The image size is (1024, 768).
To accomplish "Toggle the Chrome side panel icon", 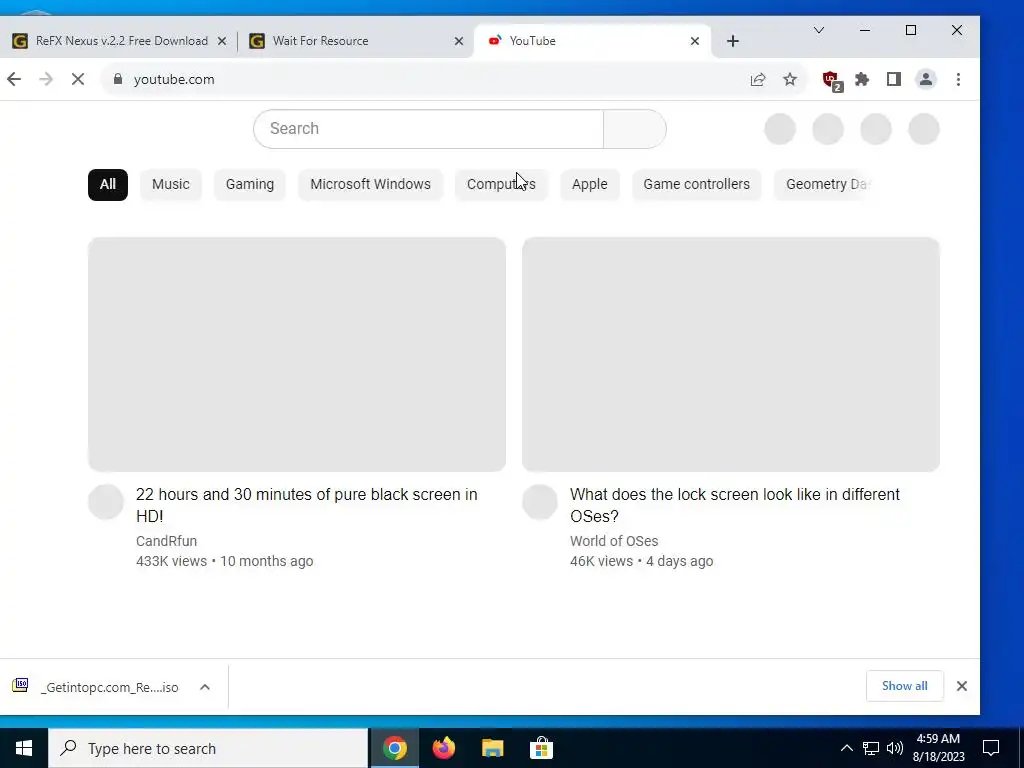I will (x=893, y=80).
